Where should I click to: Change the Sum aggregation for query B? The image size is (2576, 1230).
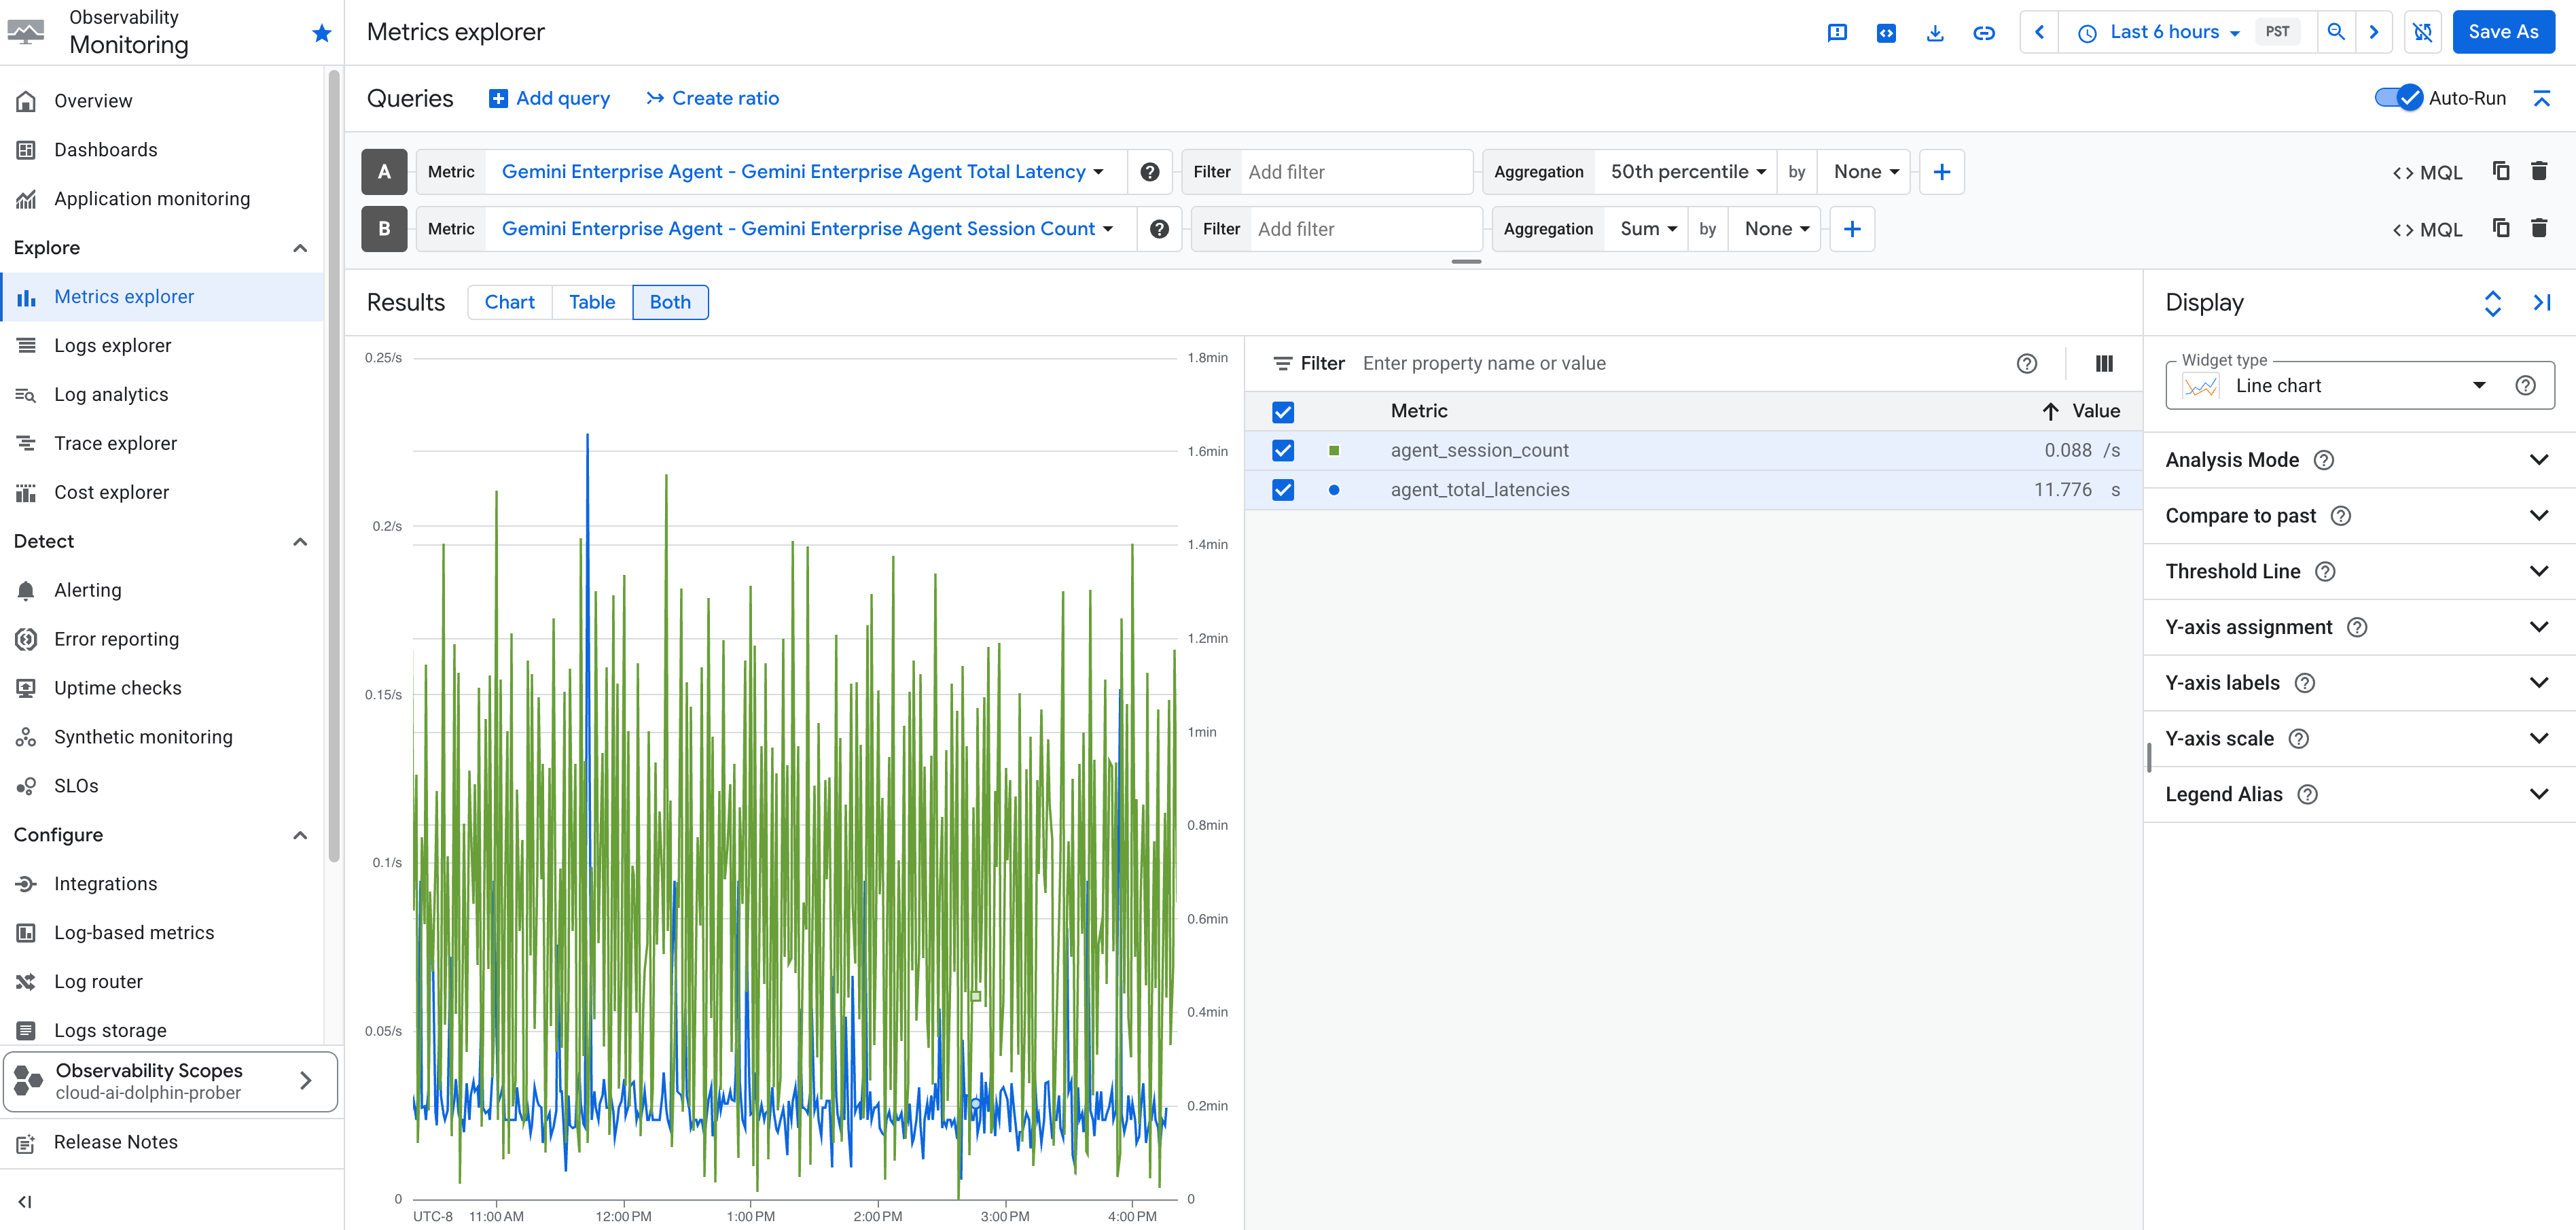1646,228
